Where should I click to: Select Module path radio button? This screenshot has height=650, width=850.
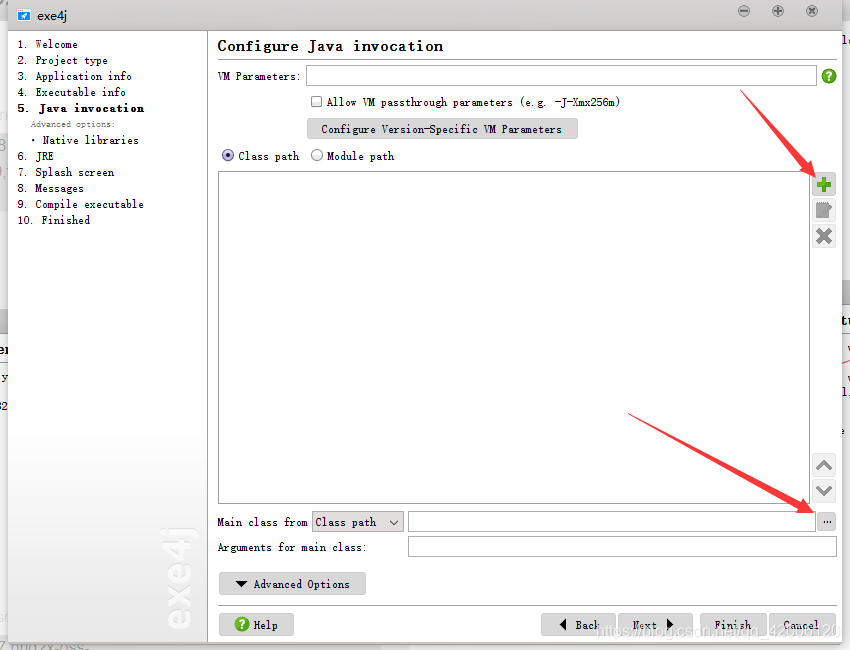317,156
